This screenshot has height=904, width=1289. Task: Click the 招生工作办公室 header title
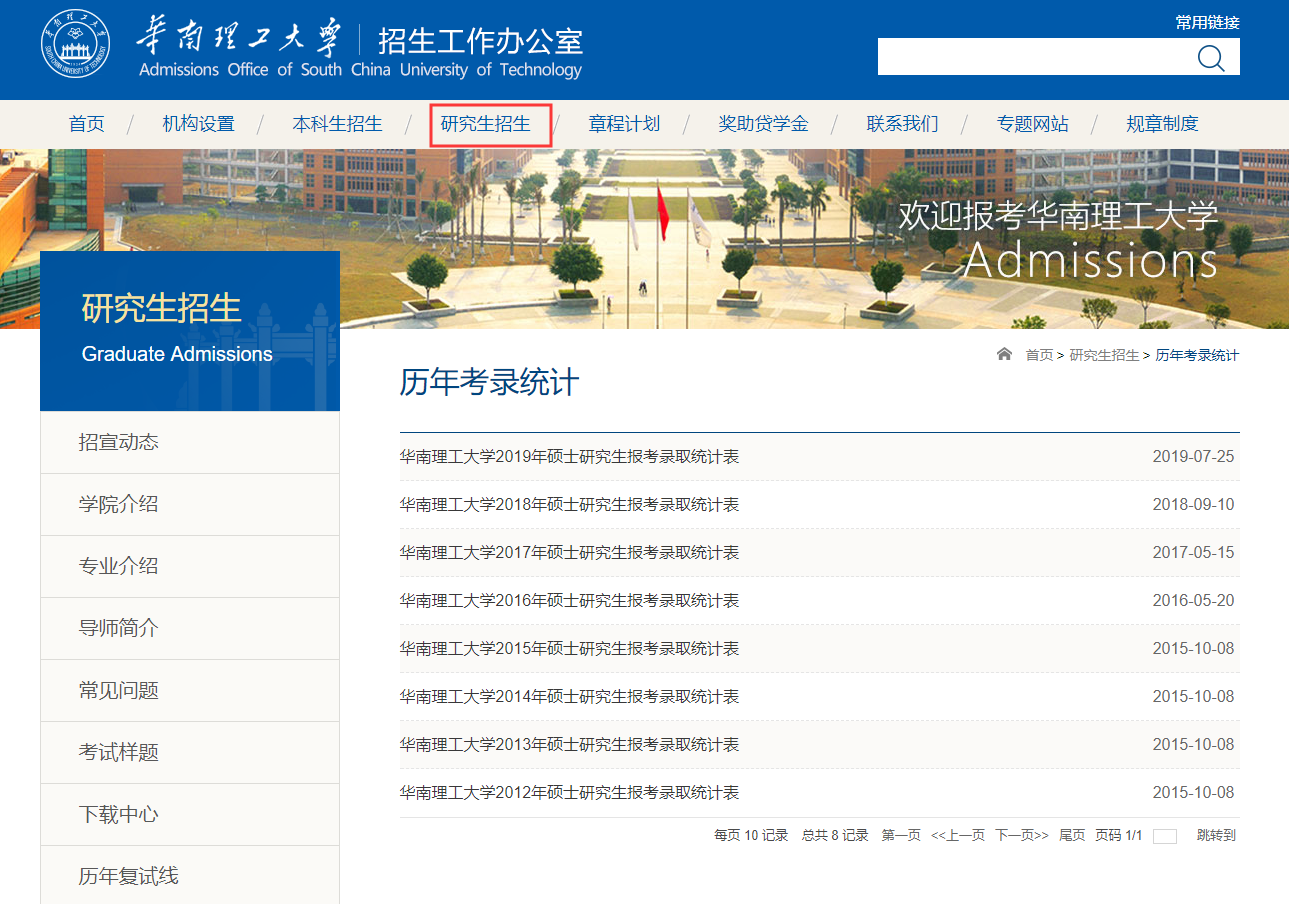[x=480, y=41]
